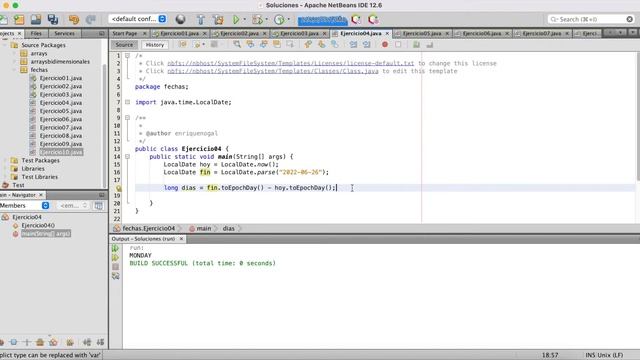
Task: Open the Members view dropdown in Navigator
Action: pos(24,205)
